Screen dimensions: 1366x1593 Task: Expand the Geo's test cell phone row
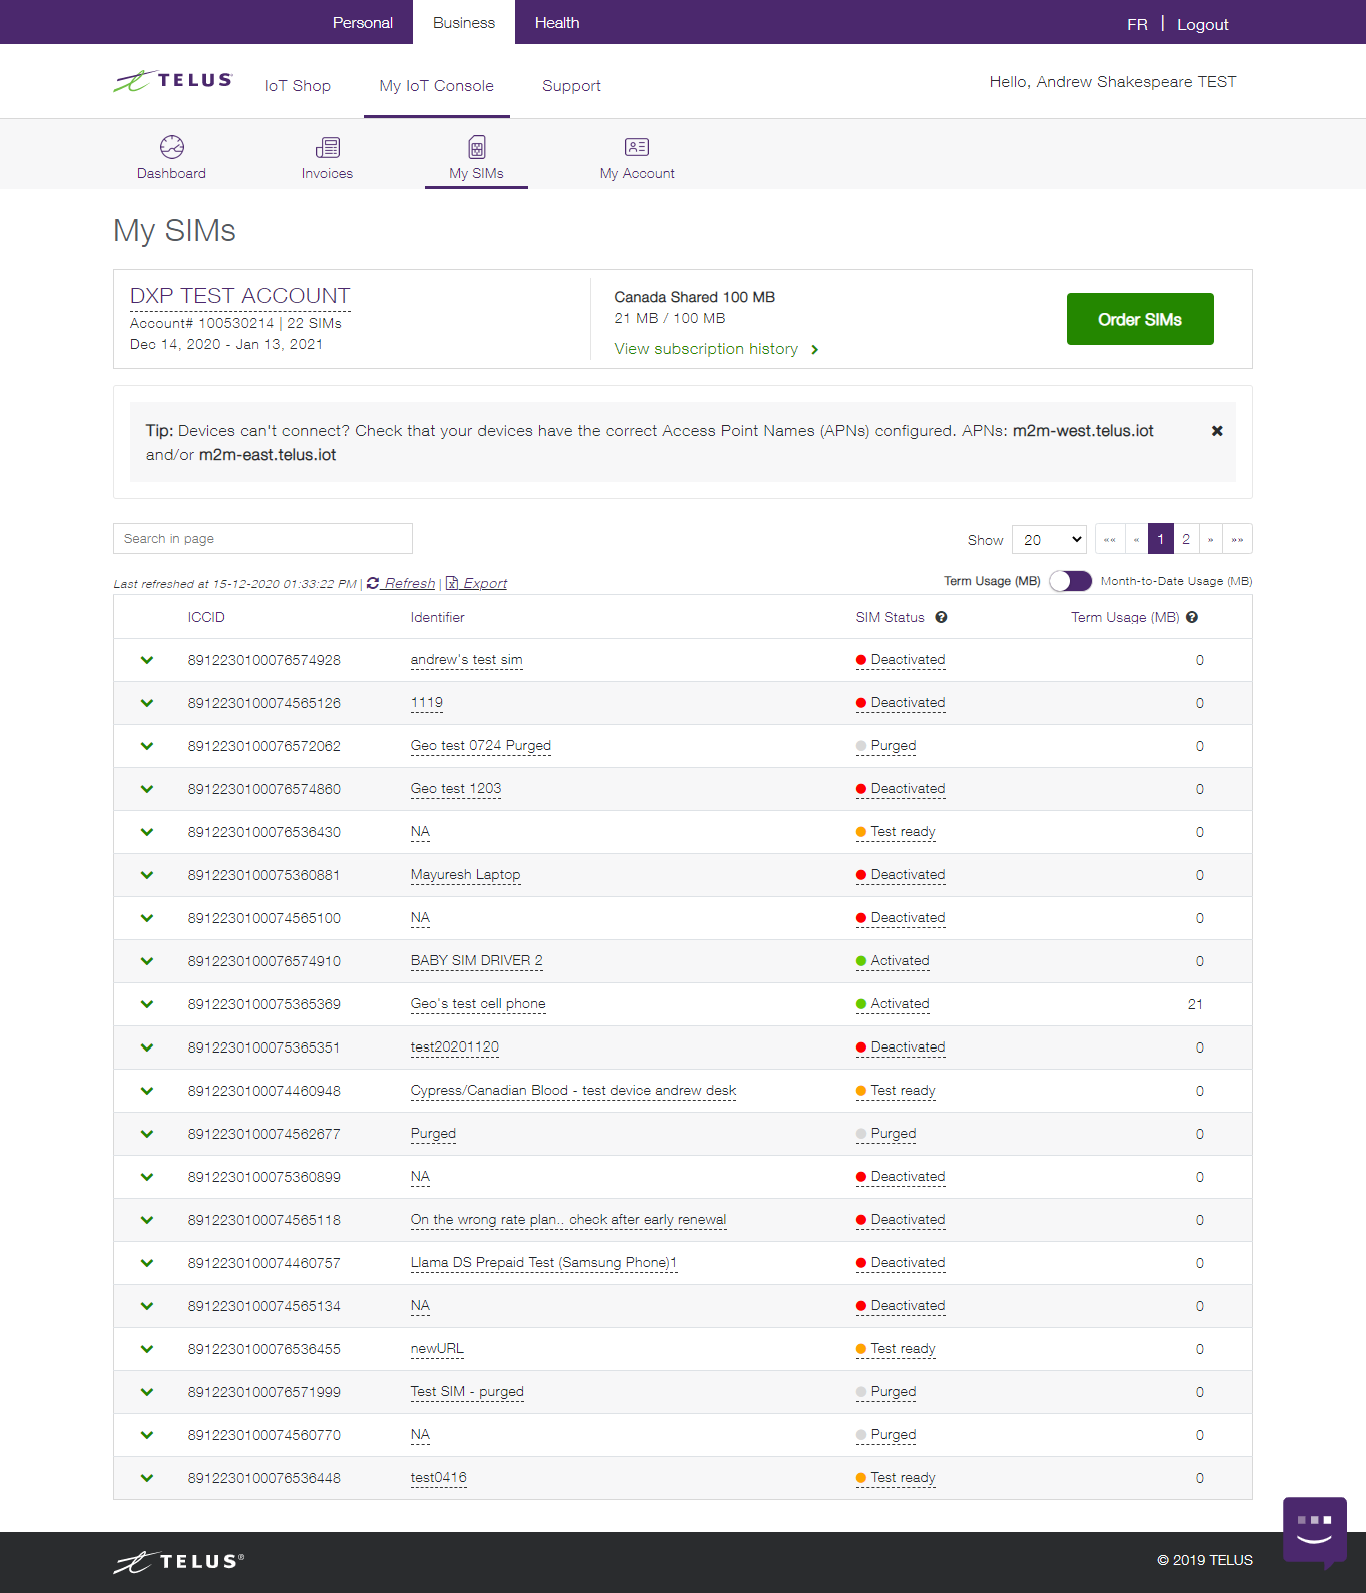tap(147, 1004)
